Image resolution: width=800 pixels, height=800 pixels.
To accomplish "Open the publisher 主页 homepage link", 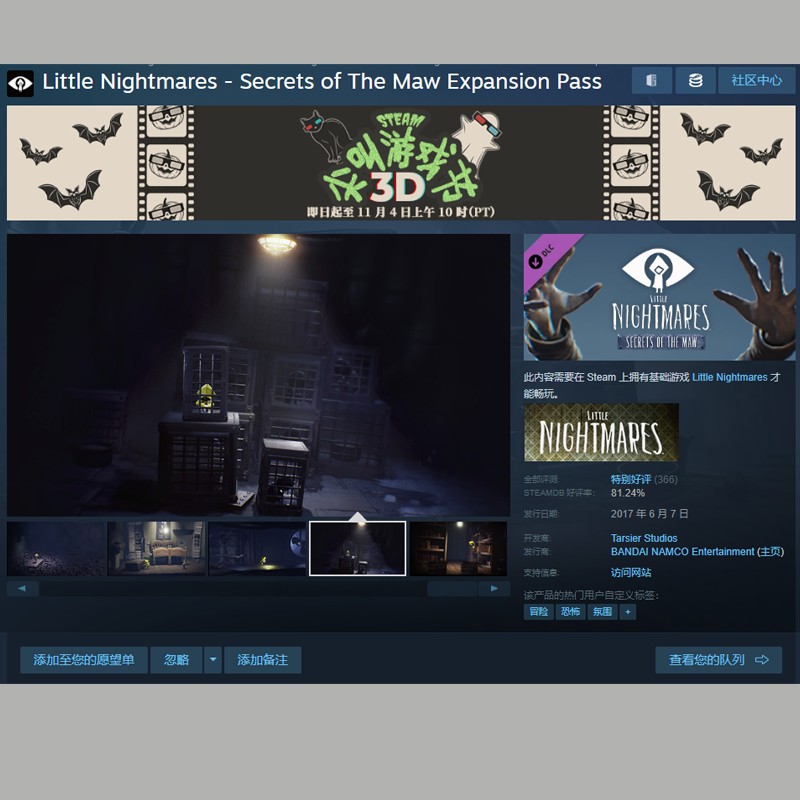I will 770,552.
